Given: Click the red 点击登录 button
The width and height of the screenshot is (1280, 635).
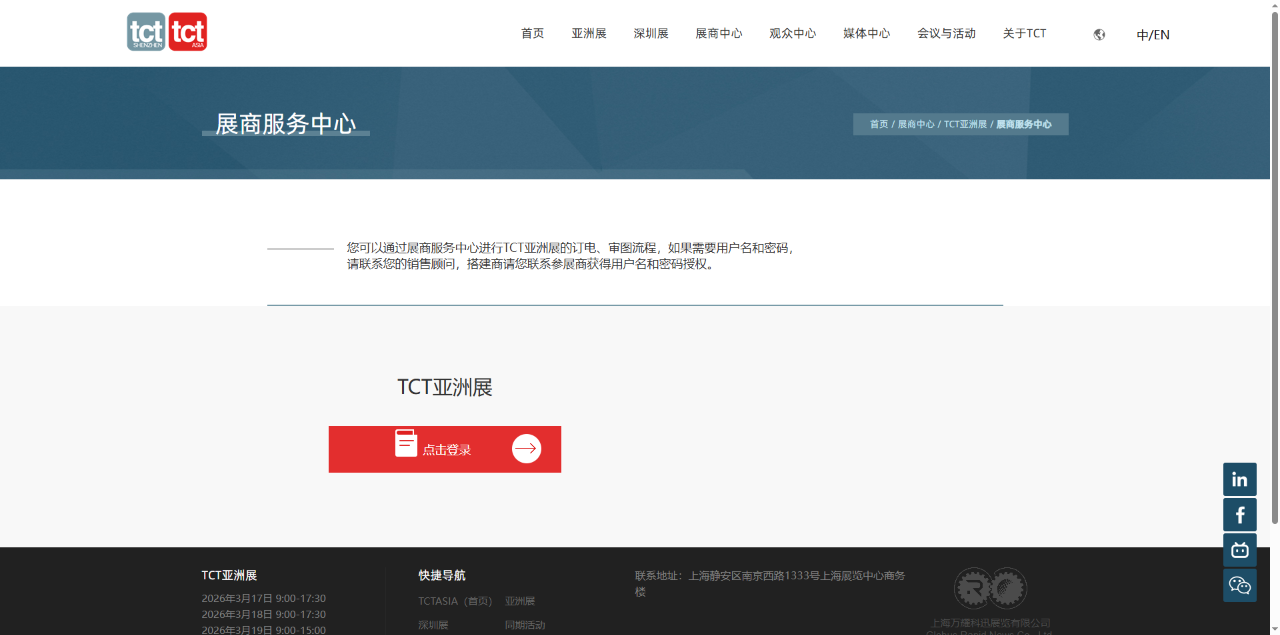Looking at the screenshot, I should (x=444, y=449).
